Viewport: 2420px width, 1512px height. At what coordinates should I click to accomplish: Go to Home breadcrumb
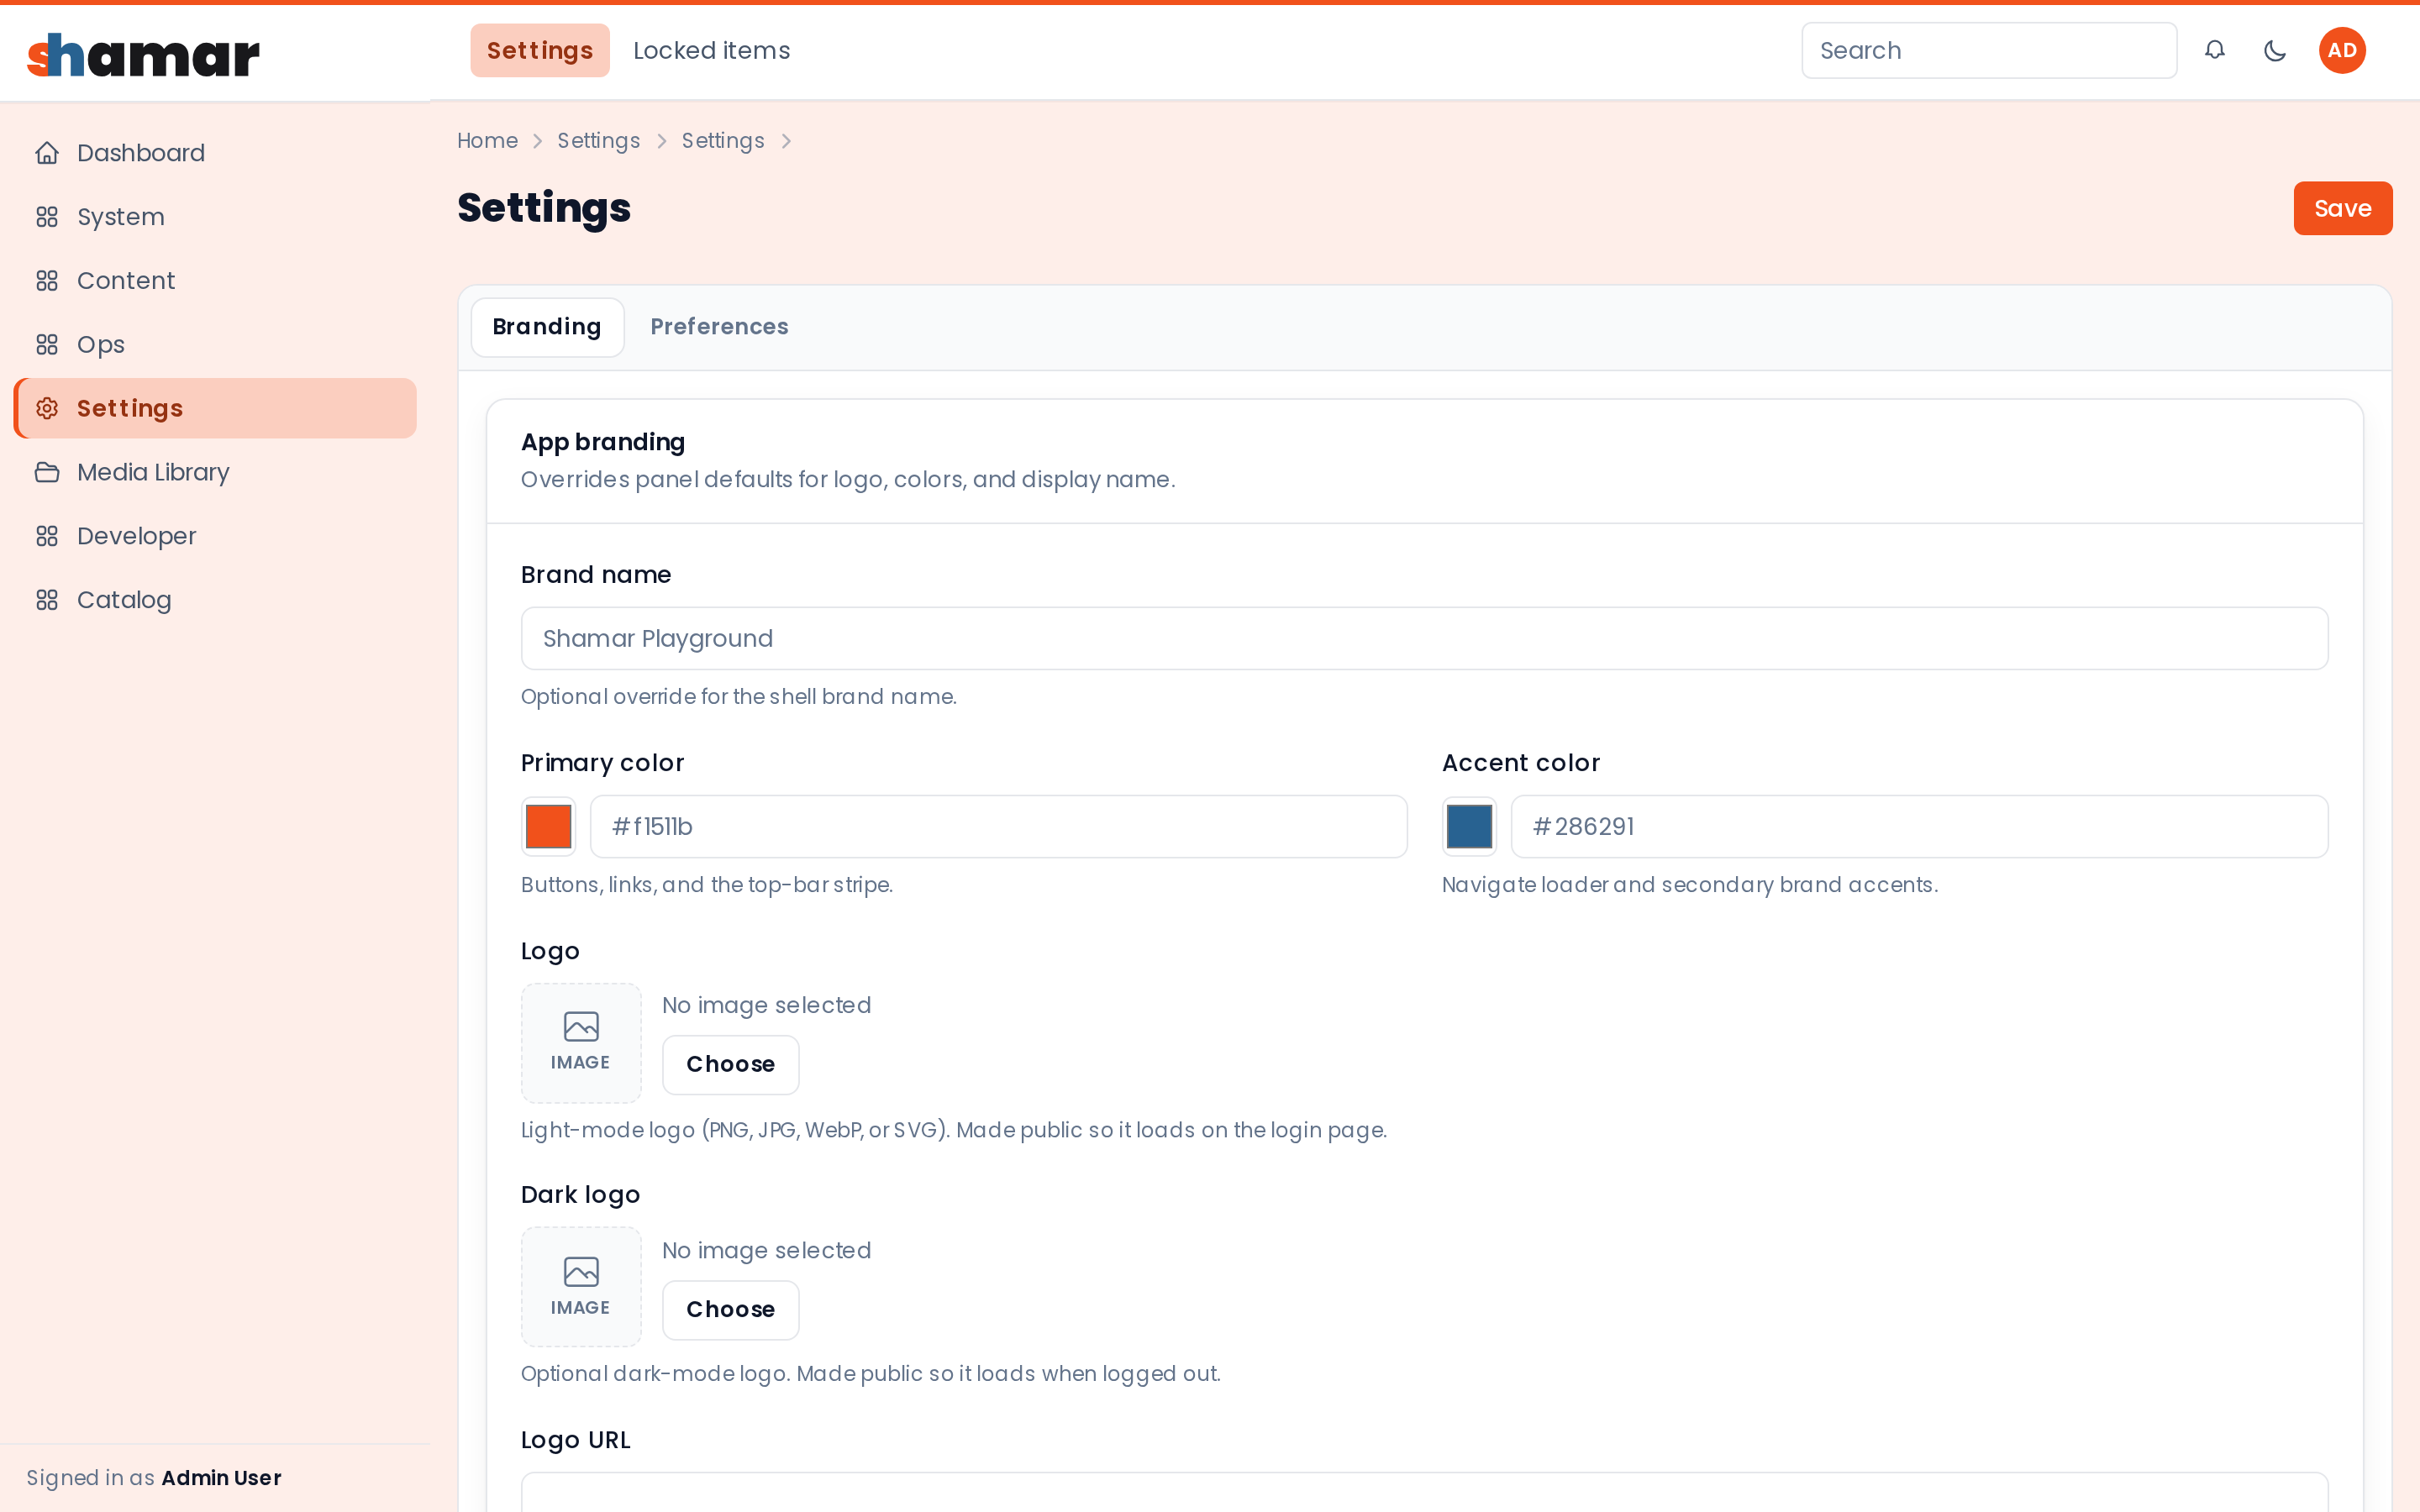click(x=488, y=141)
